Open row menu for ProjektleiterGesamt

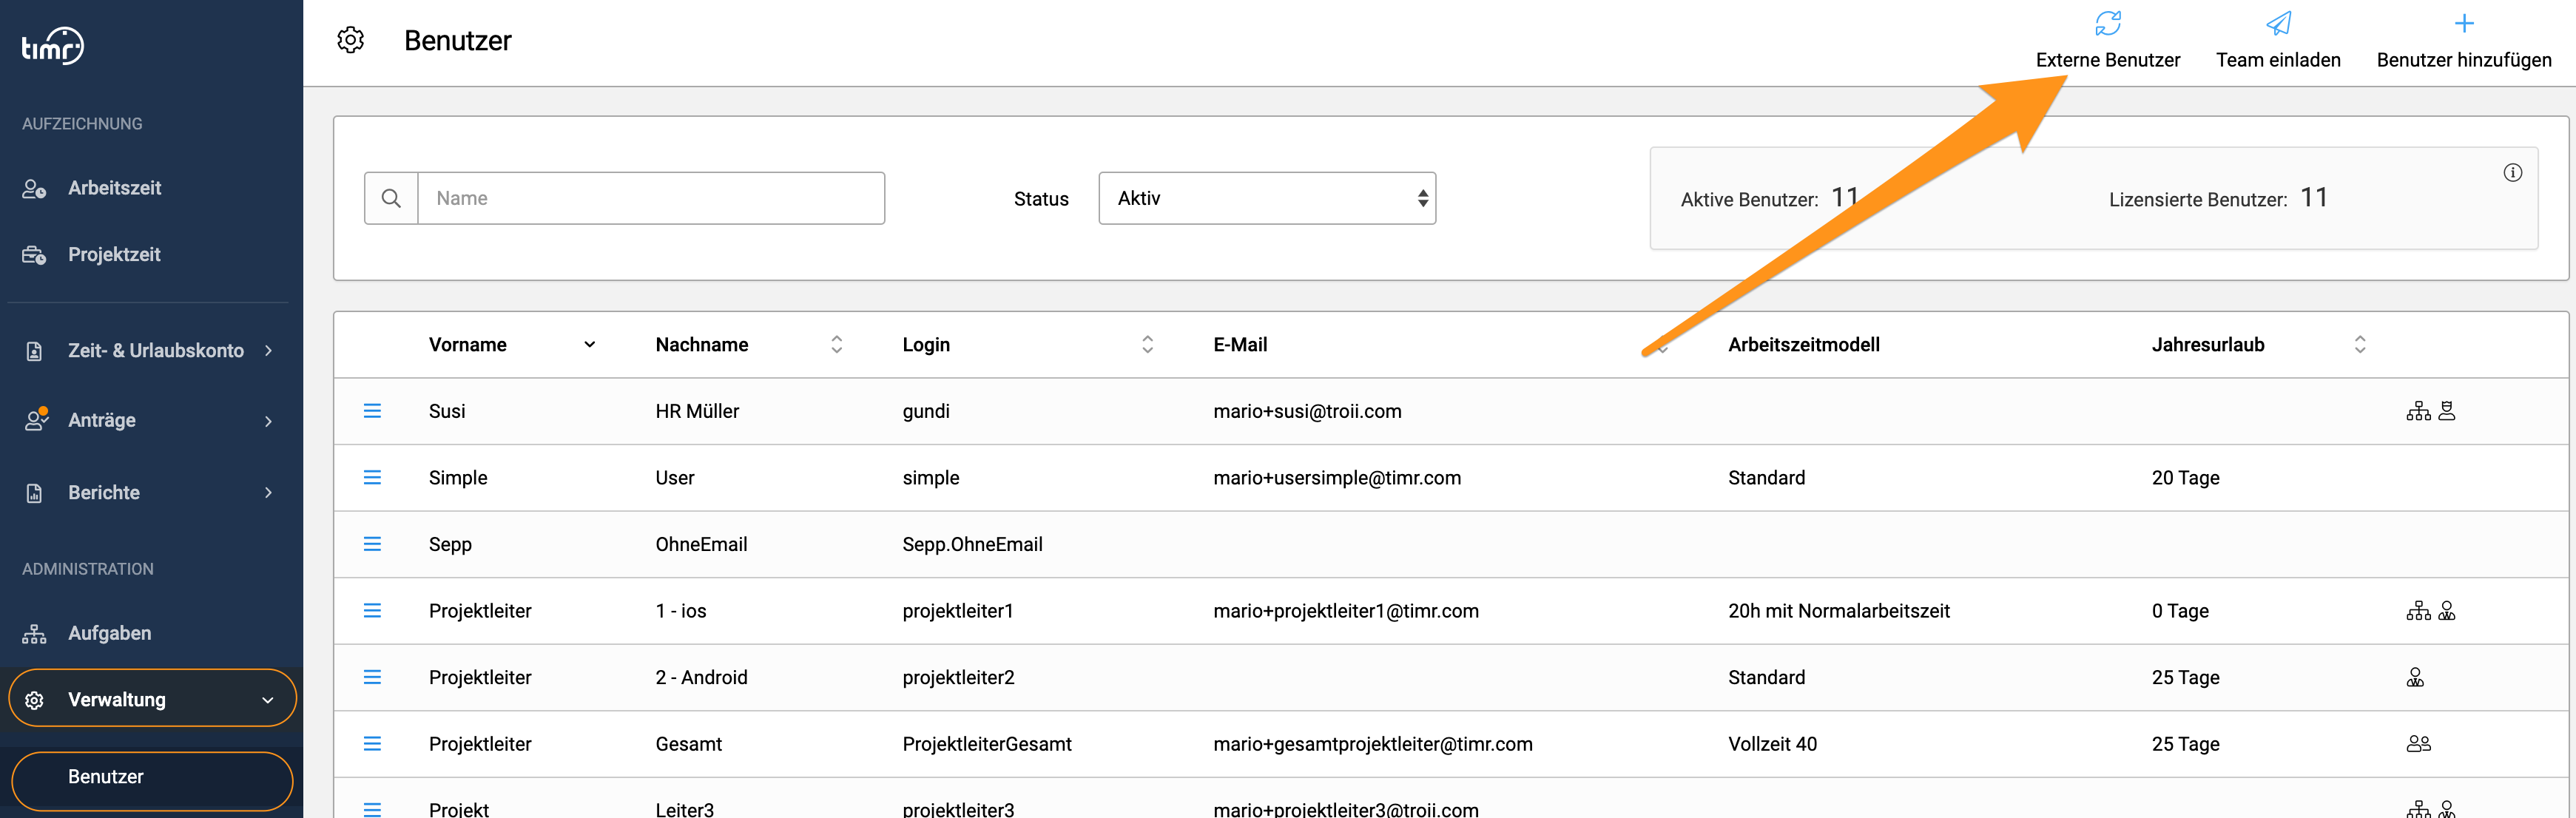point(372,744)
